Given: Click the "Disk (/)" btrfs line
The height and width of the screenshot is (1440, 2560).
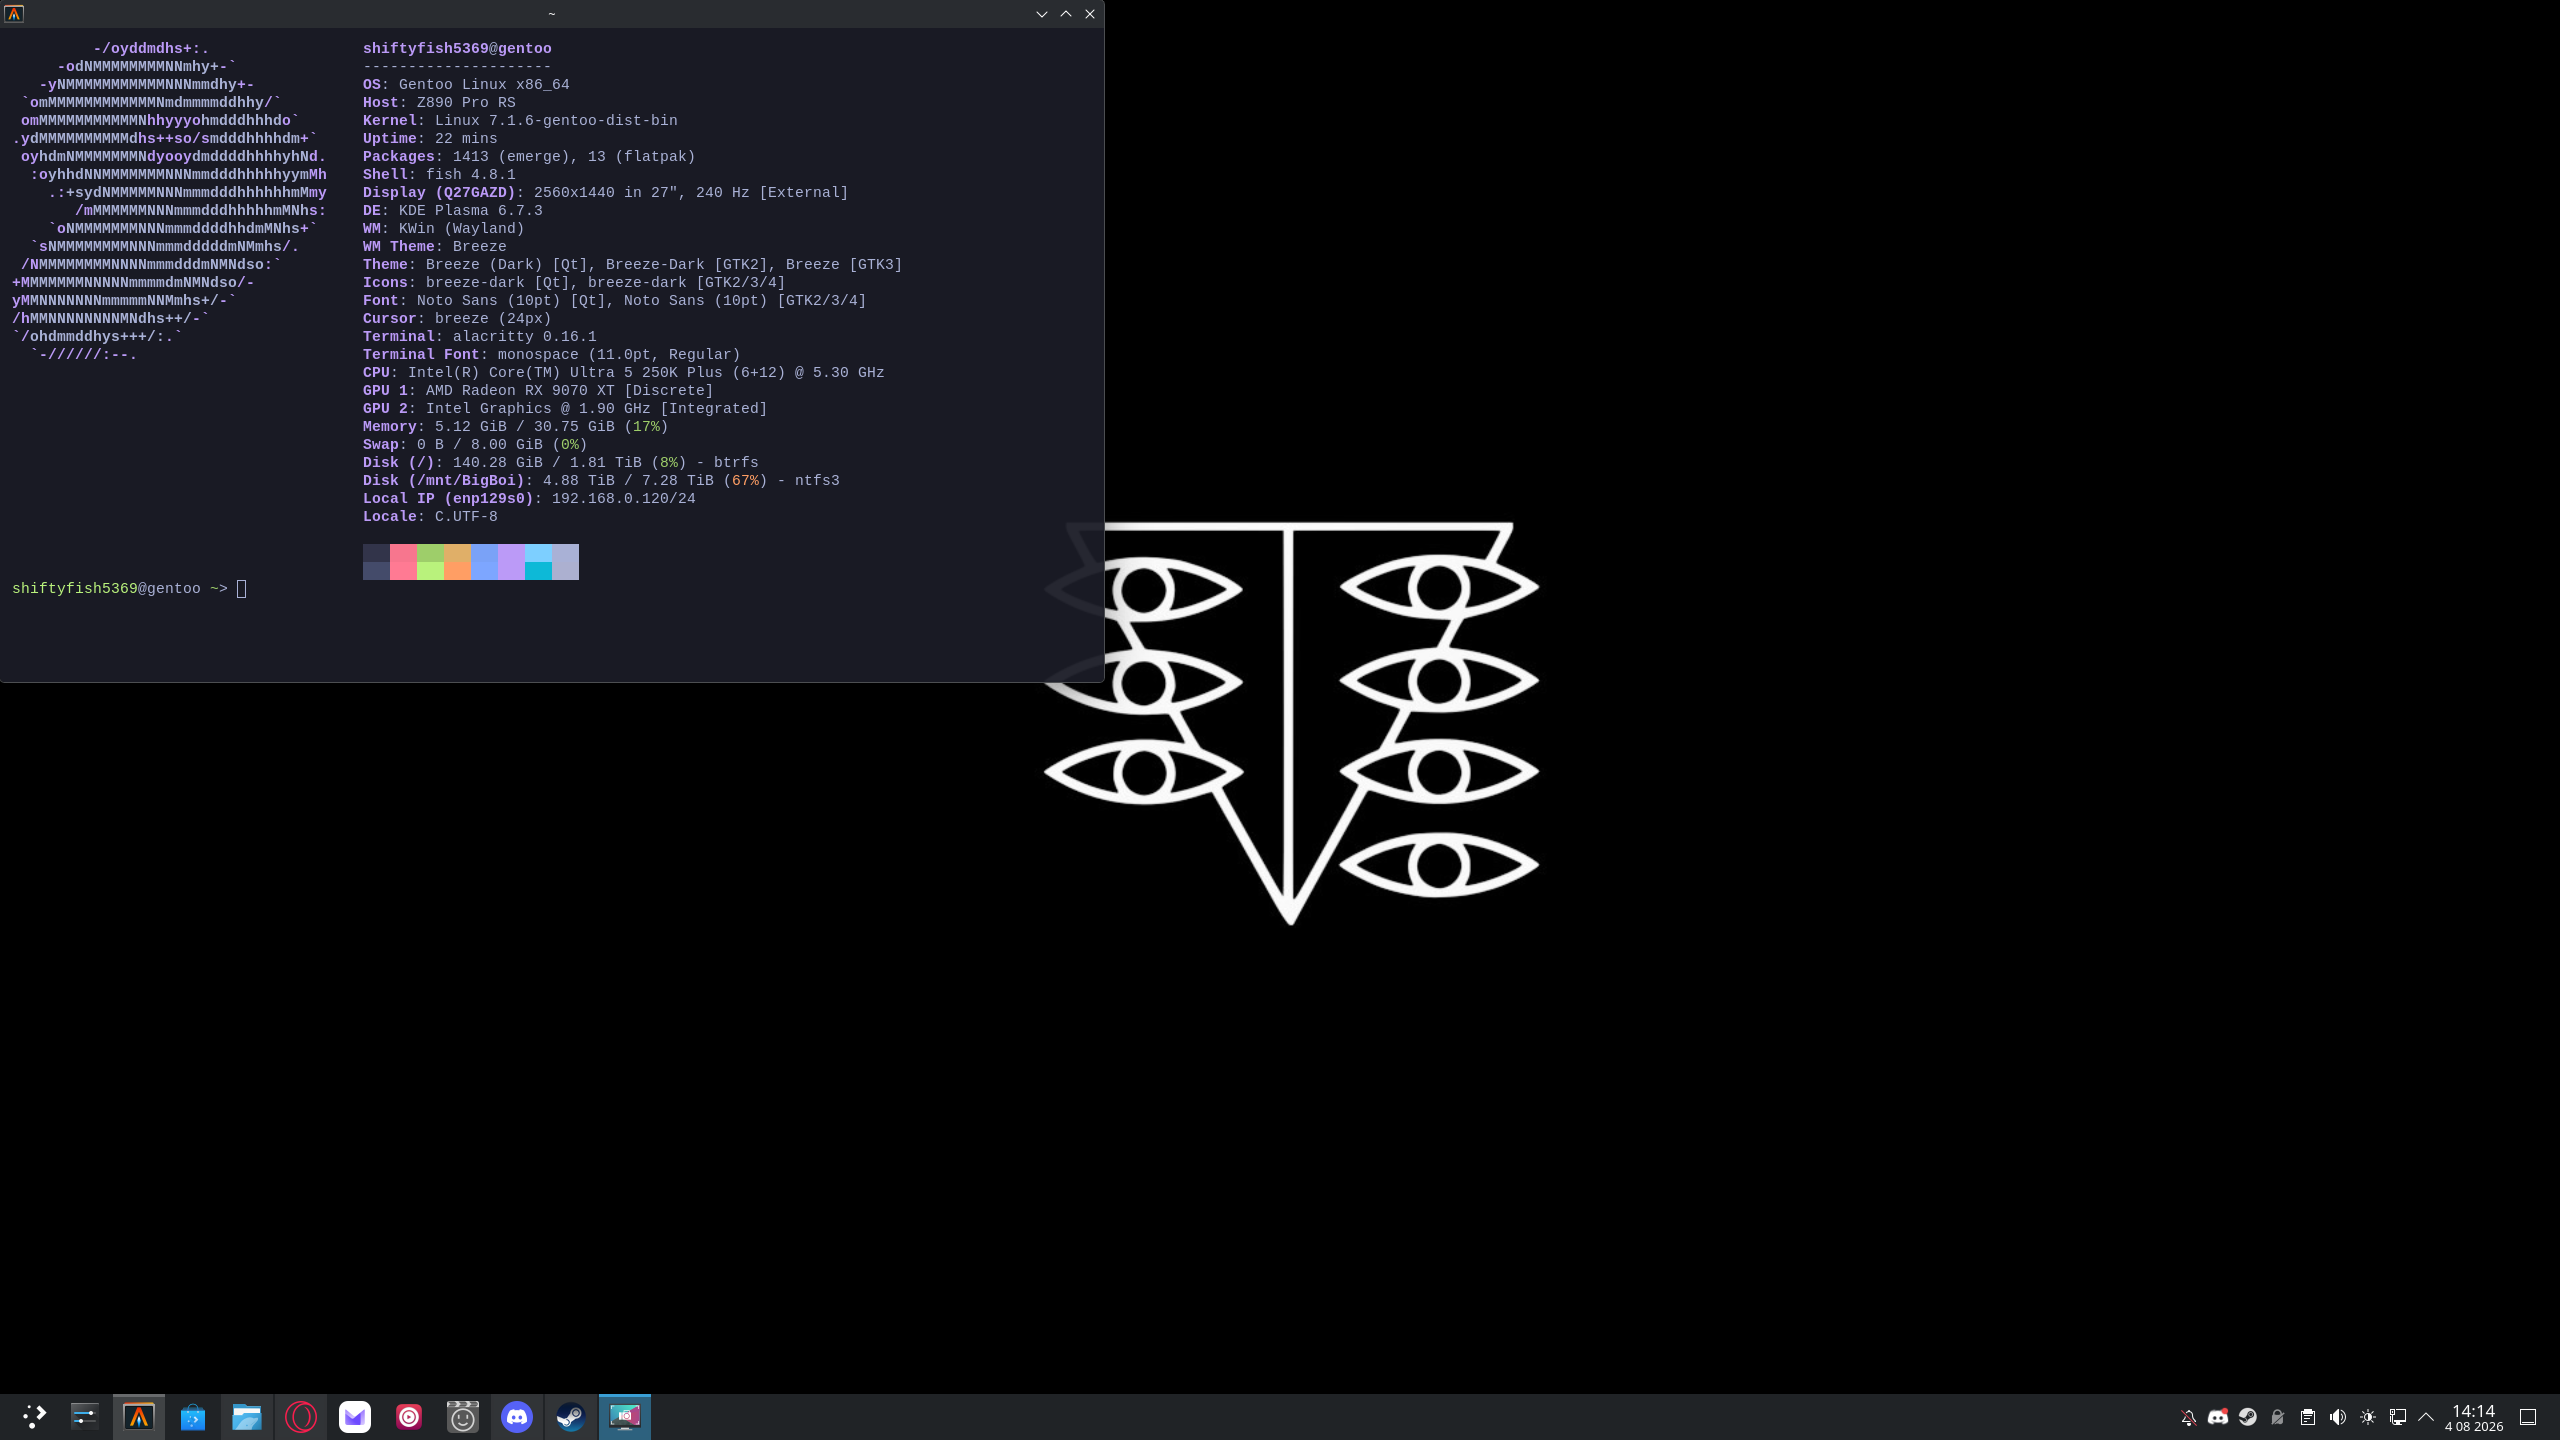Looking at the screenshot, I should coord(561,463).
